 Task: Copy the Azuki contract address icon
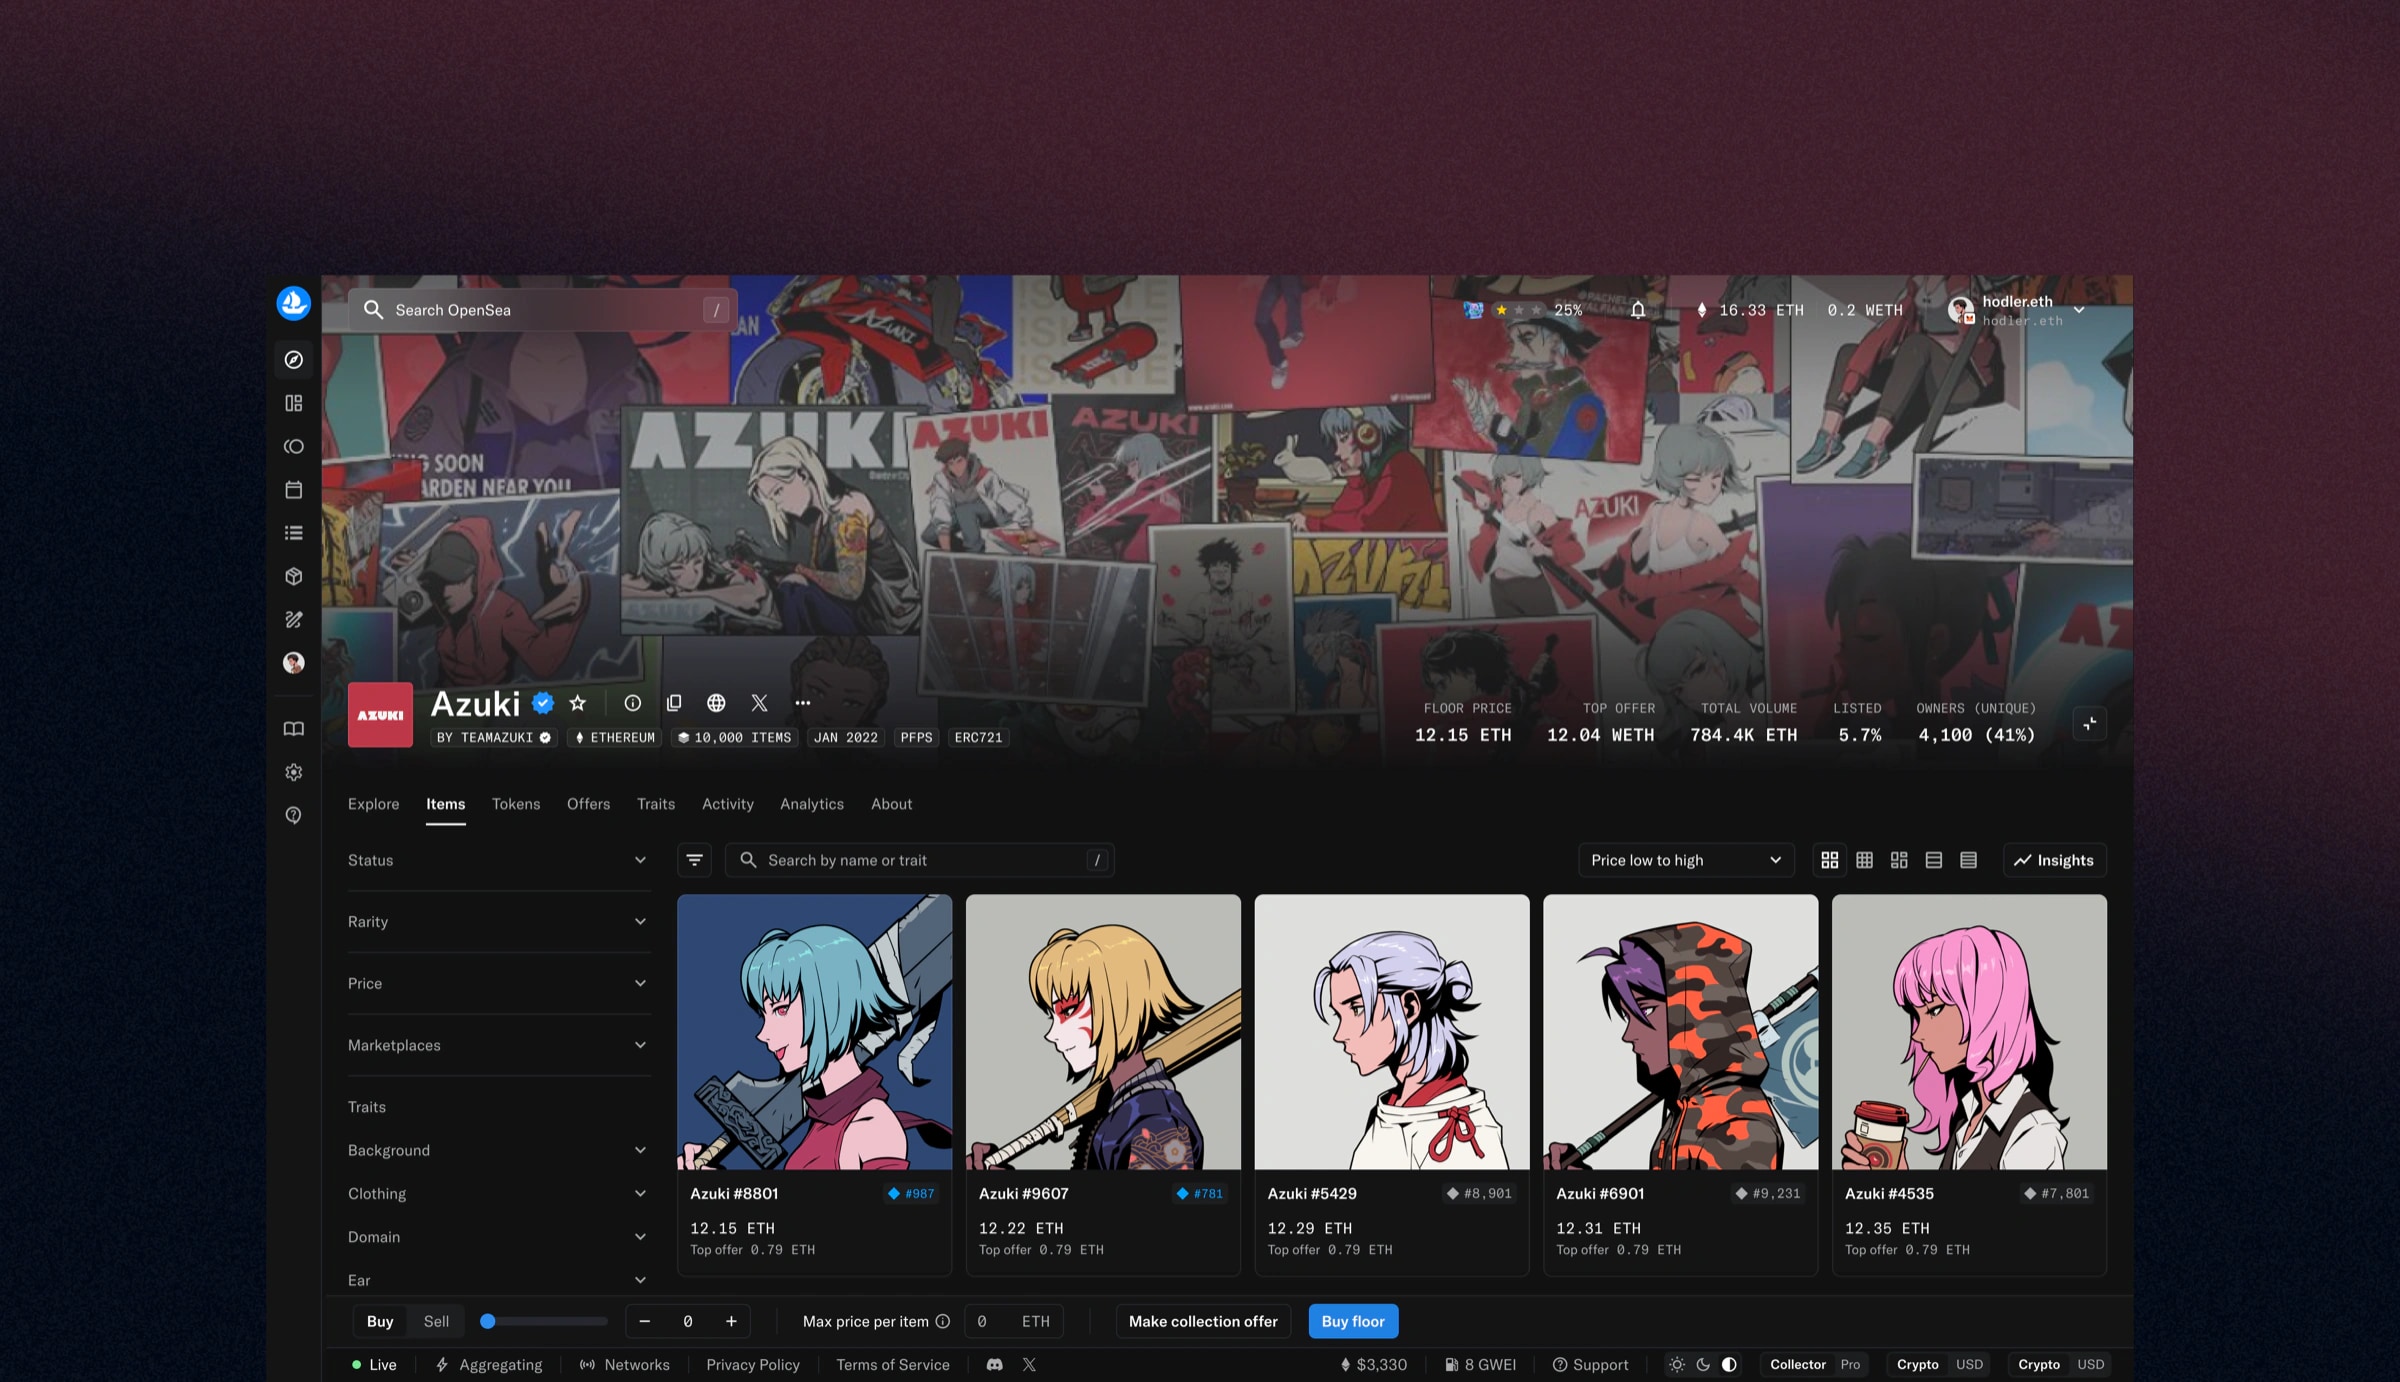pyautogui.click(x=674, y=703)
